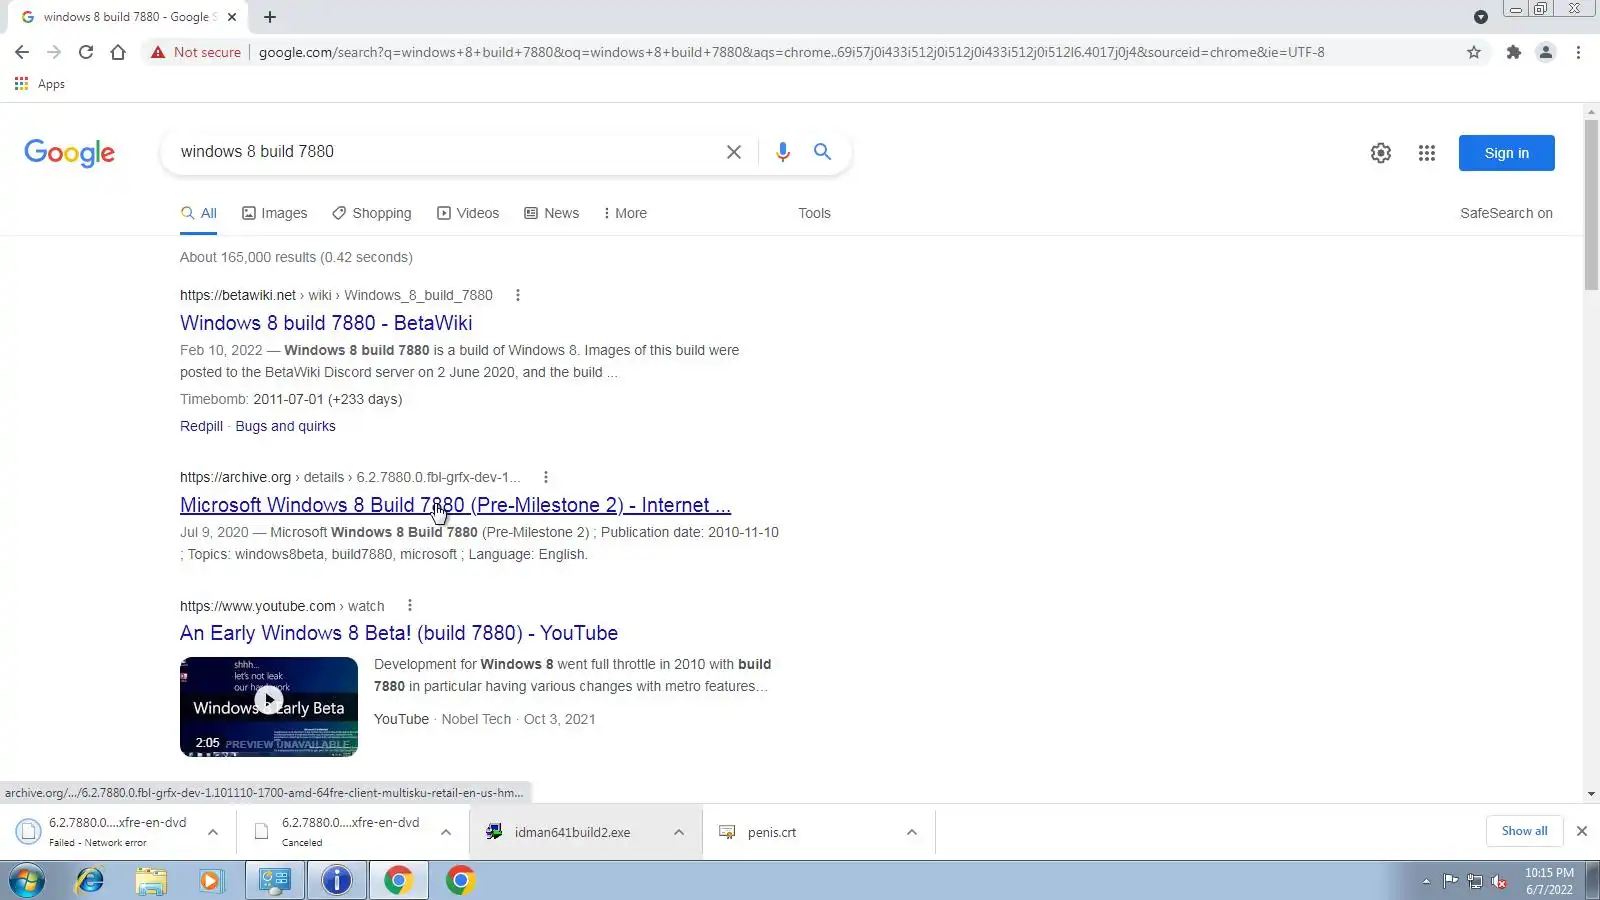Switch to Videos results
Image resolution: width=1600 pixels, height=900 pixels.
pos(468,213)
